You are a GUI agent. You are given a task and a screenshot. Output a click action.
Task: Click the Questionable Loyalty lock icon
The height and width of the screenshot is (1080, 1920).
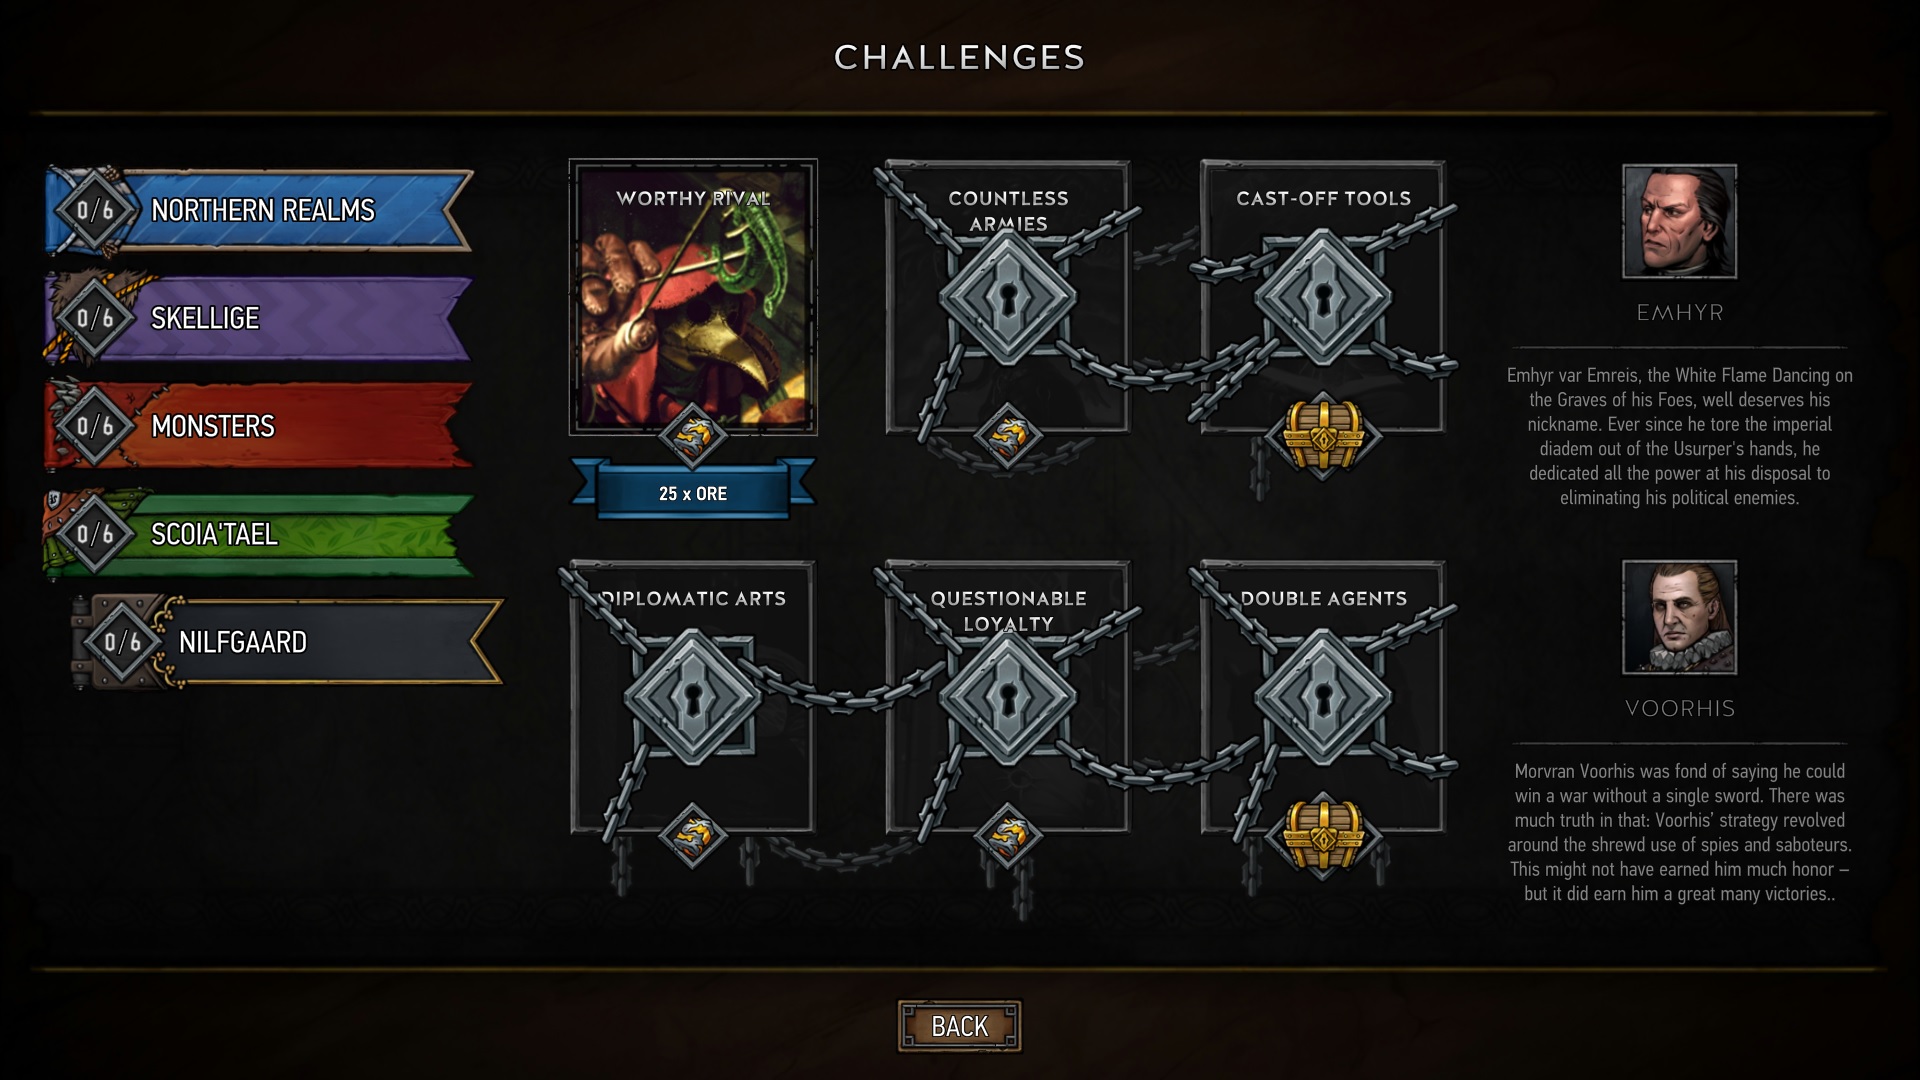coord(1008,697)
